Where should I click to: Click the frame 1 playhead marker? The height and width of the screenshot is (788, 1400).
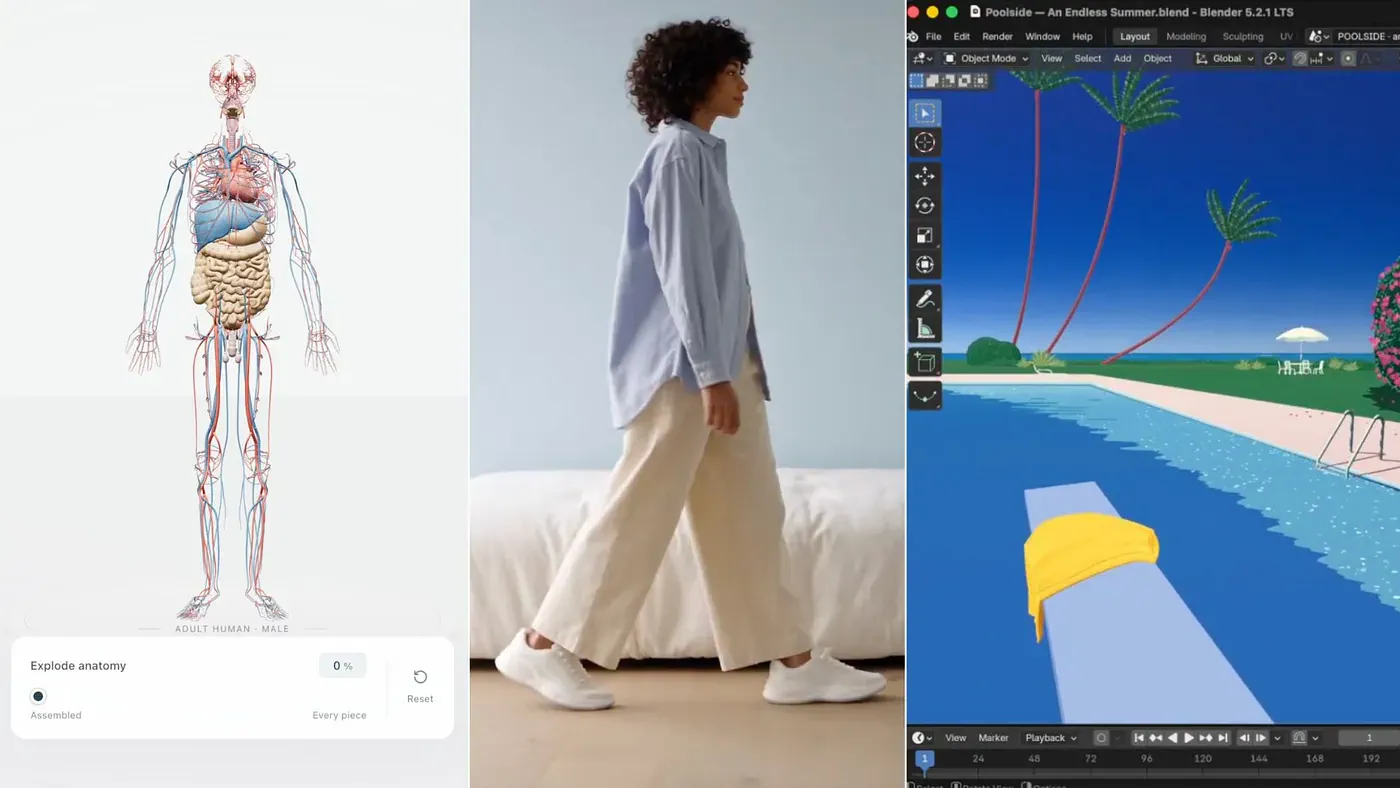coord(925,760)
